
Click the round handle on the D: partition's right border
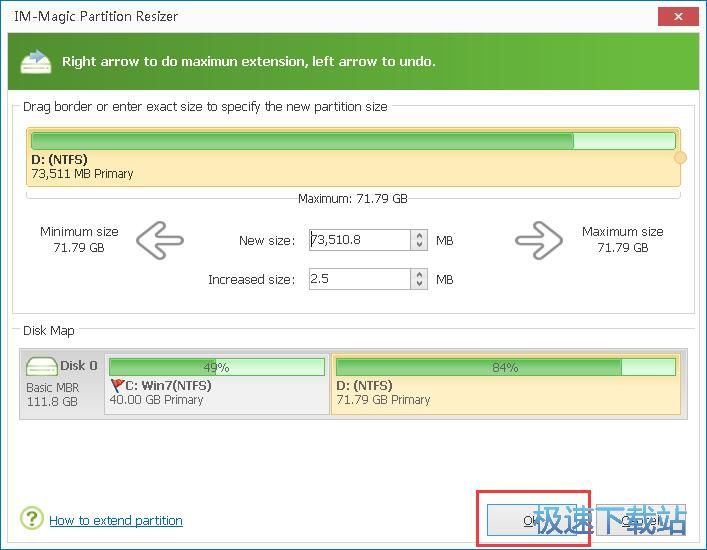point(680,157)
